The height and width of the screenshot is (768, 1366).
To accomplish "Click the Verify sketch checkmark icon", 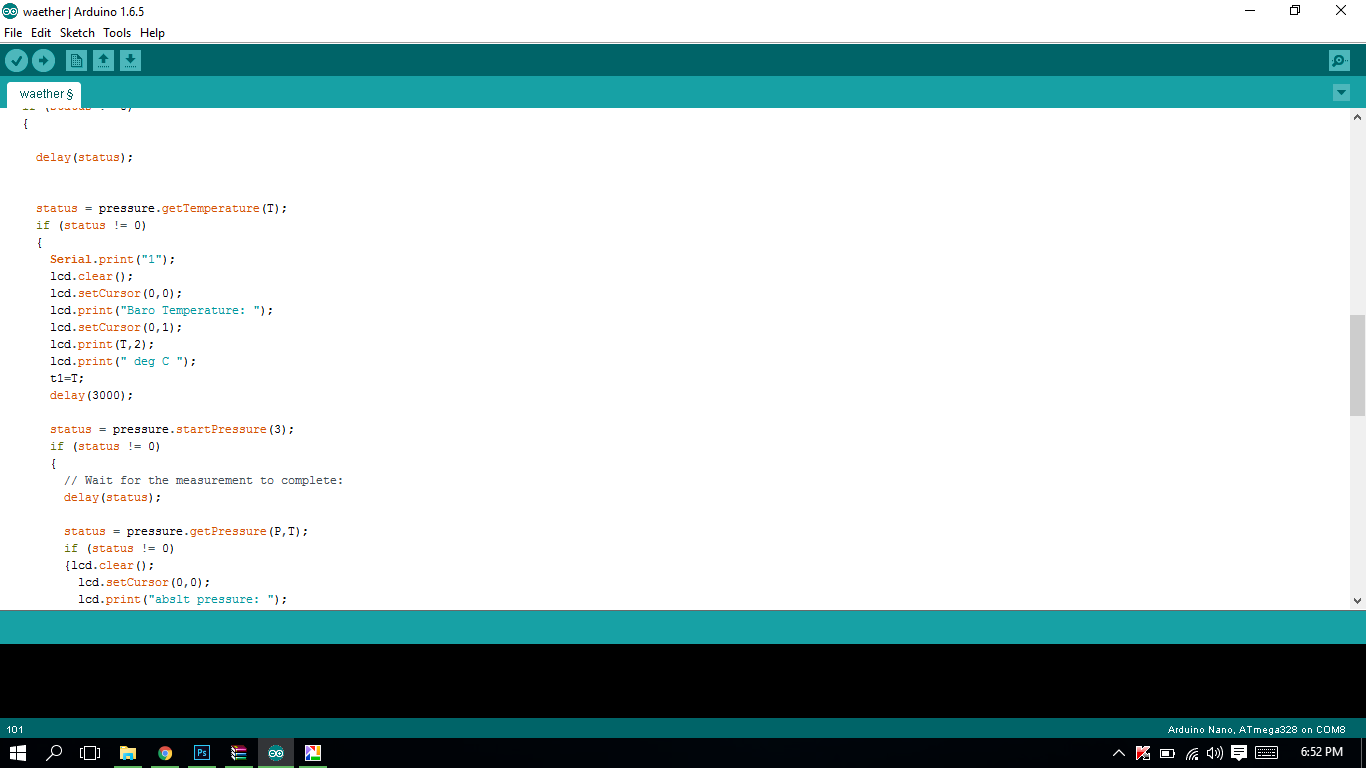I will 16,61.
